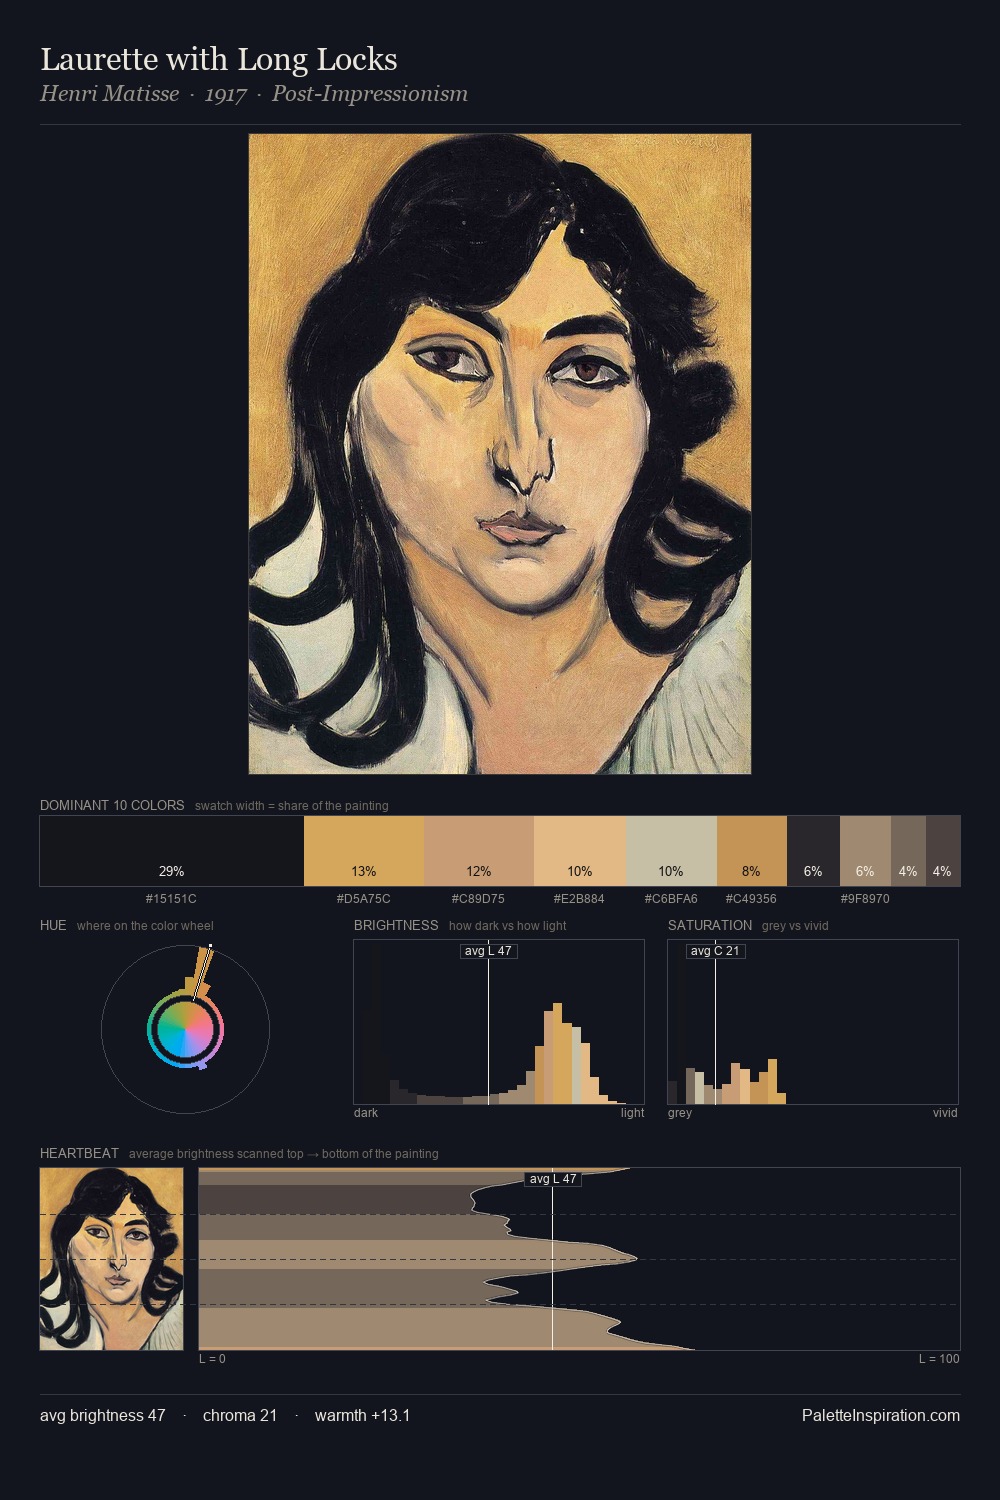Screen dimensions: 1000x1500
Task: Click the last 4% dark brown swatch
Action: [x=943, y=851]
